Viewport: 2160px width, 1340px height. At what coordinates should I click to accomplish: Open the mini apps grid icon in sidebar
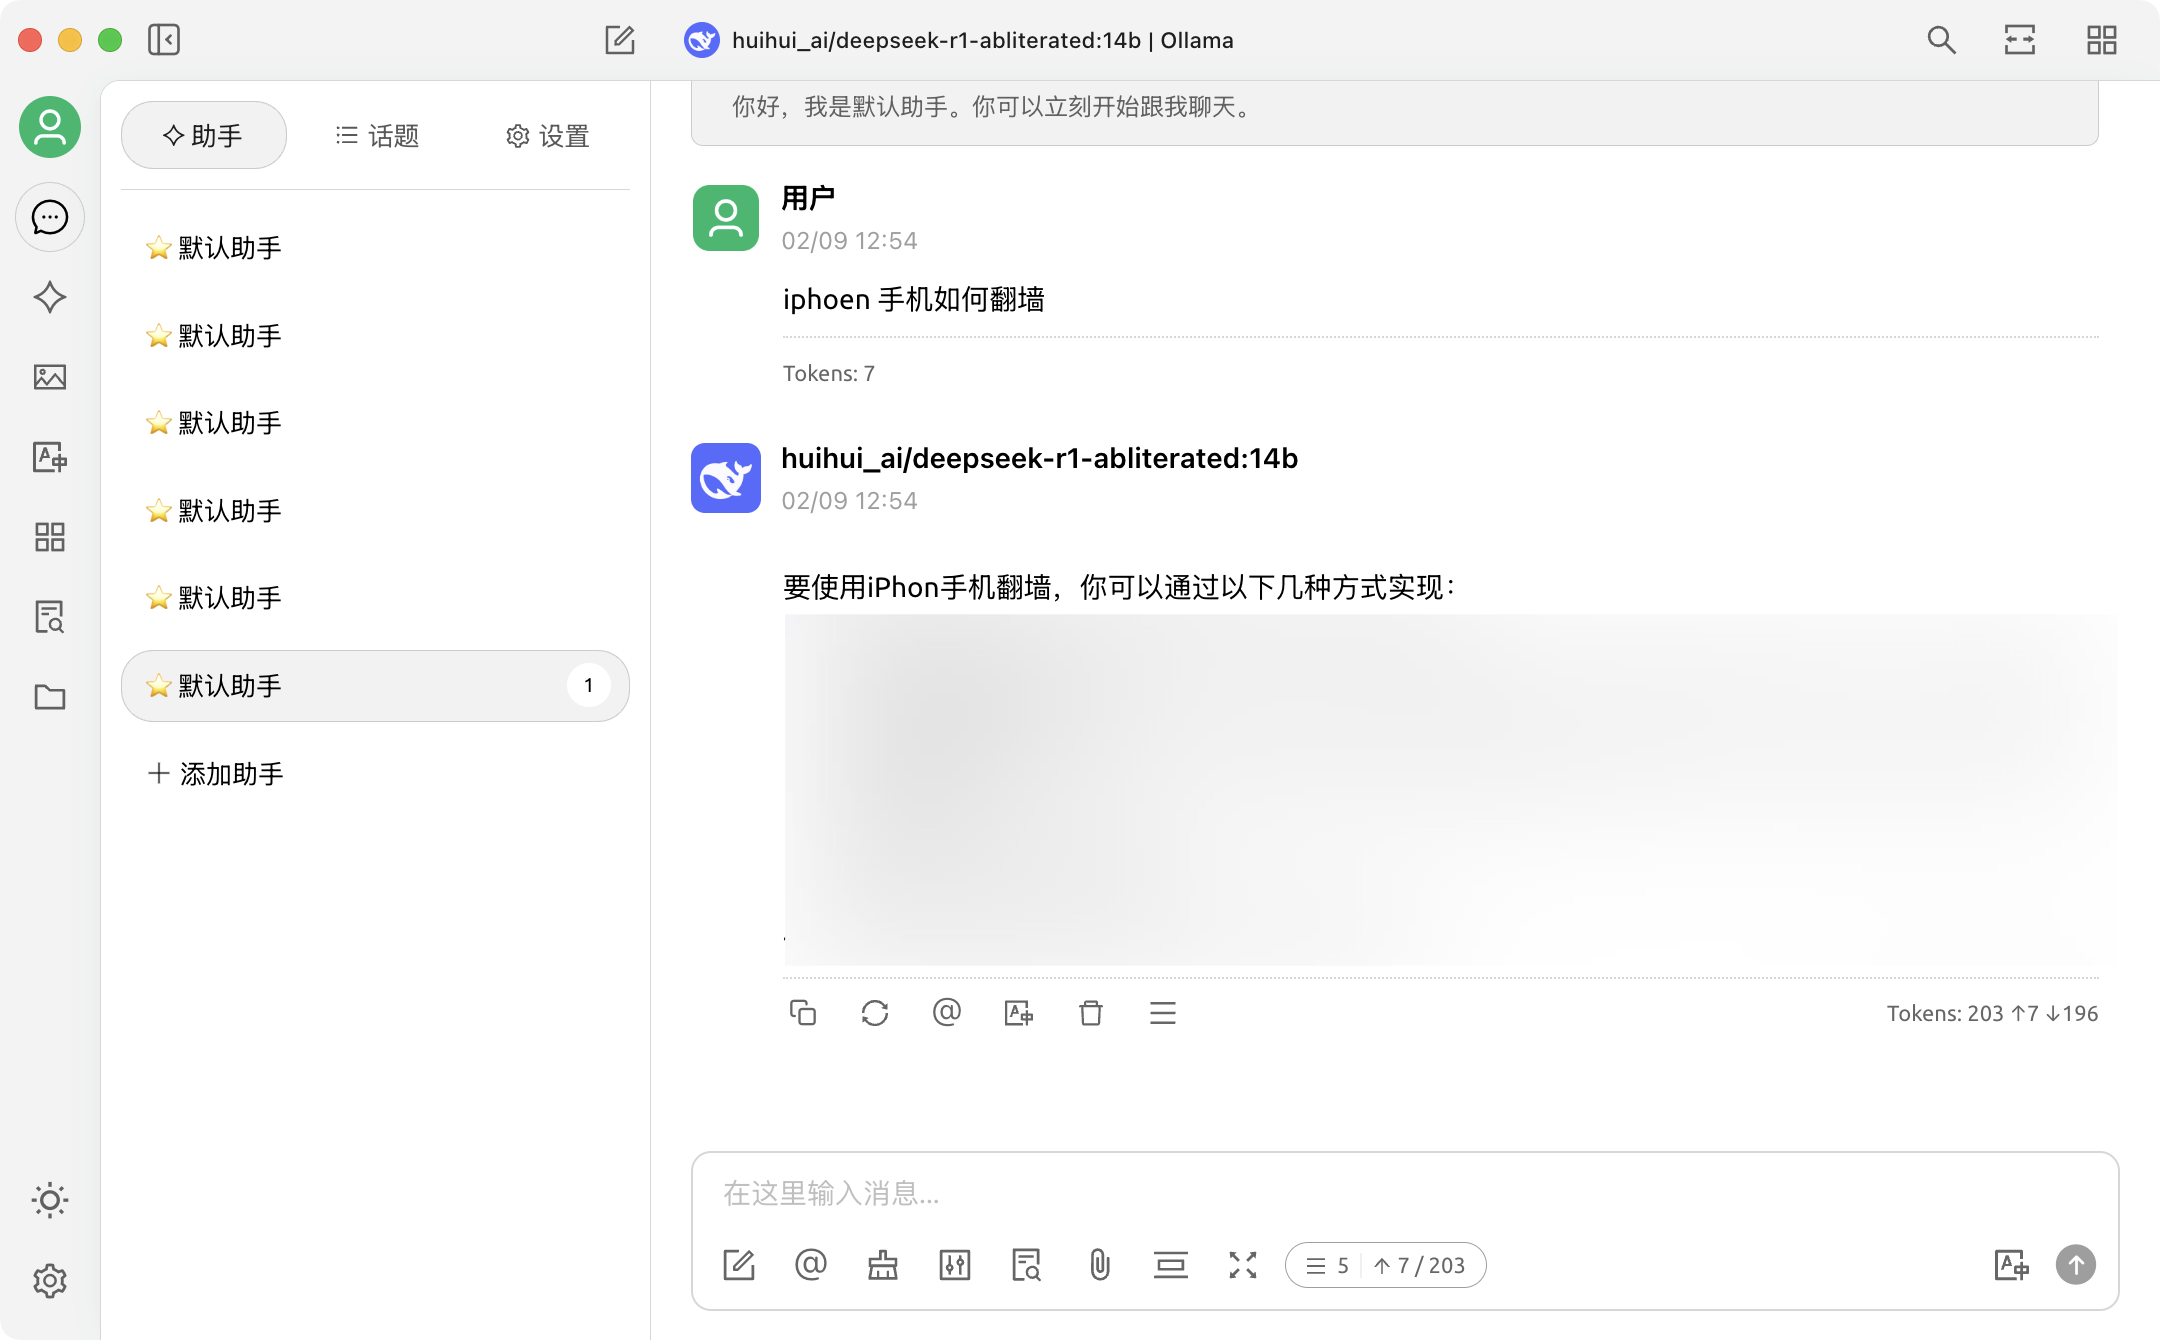(50, 537)
